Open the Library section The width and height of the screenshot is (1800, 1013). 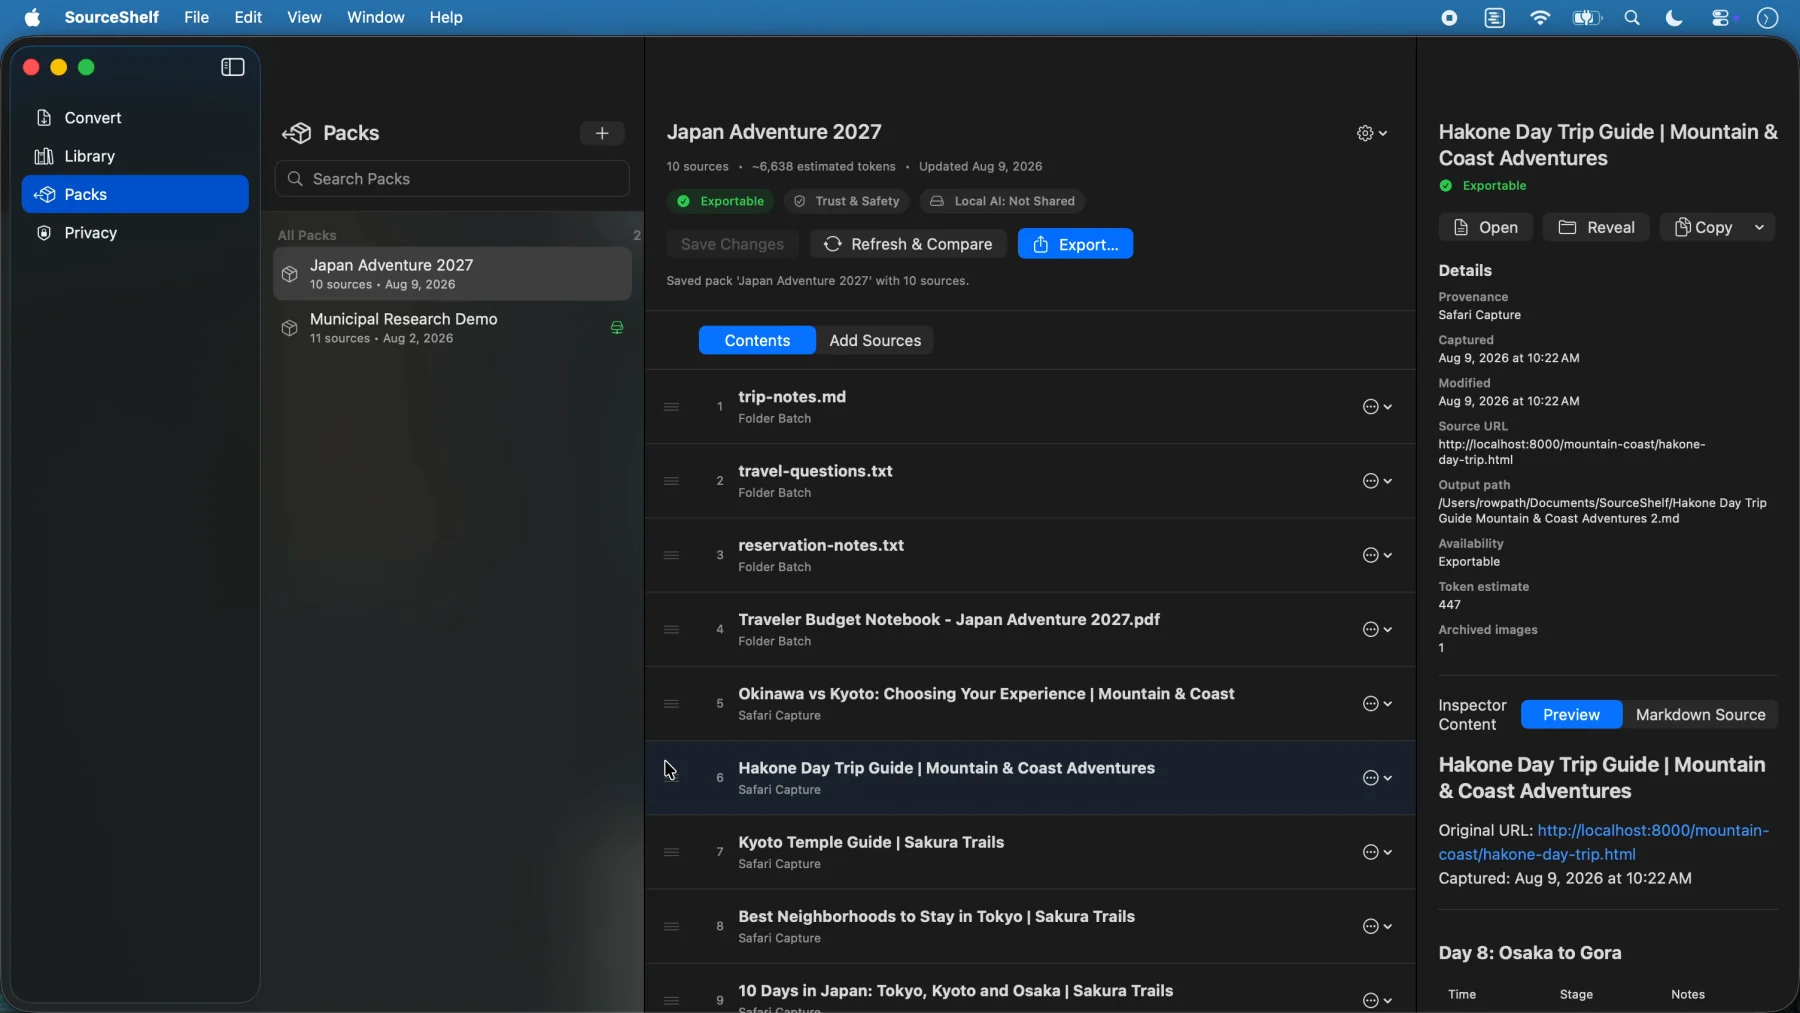(x=135, y=156)
